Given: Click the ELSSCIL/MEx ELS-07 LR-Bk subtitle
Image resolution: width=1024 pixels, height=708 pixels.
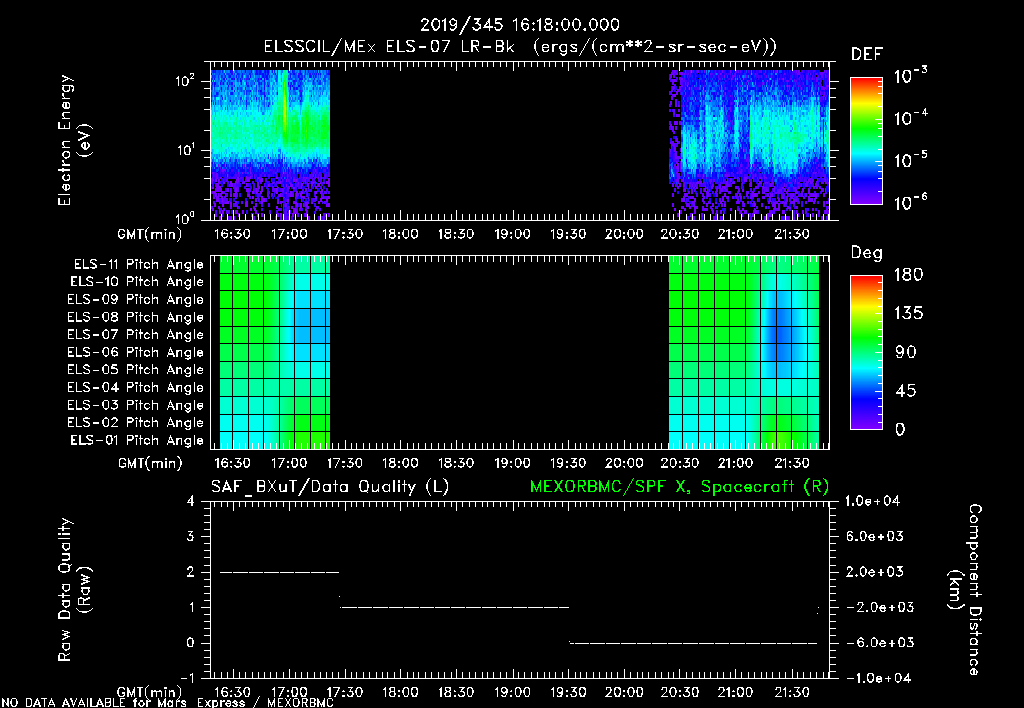Looking at the screenshot, I should [520, 47].
